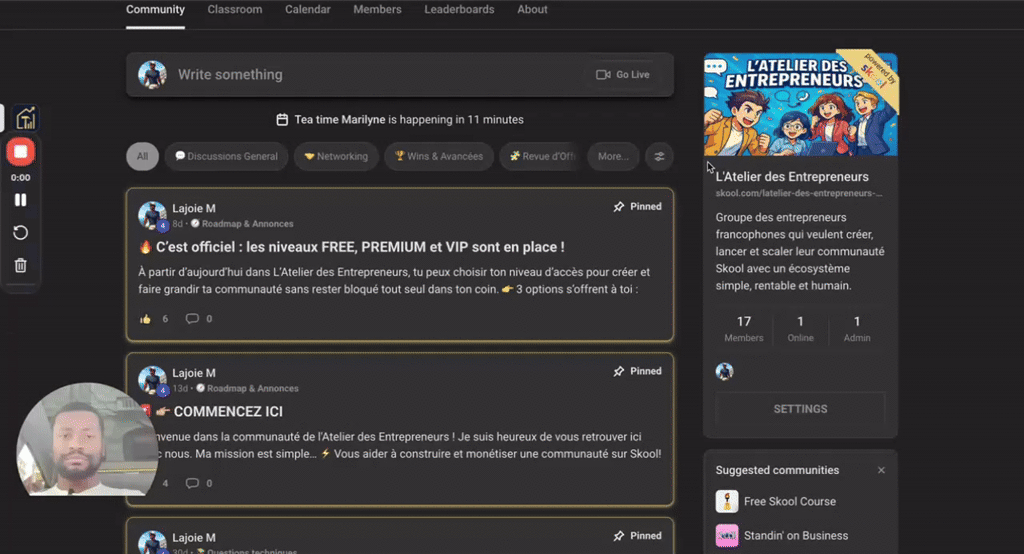Viewport: 1024px width, 554px height.
Task: Open Lajoie M avatar on the niveaux FREE post
Action: point(152,216)
